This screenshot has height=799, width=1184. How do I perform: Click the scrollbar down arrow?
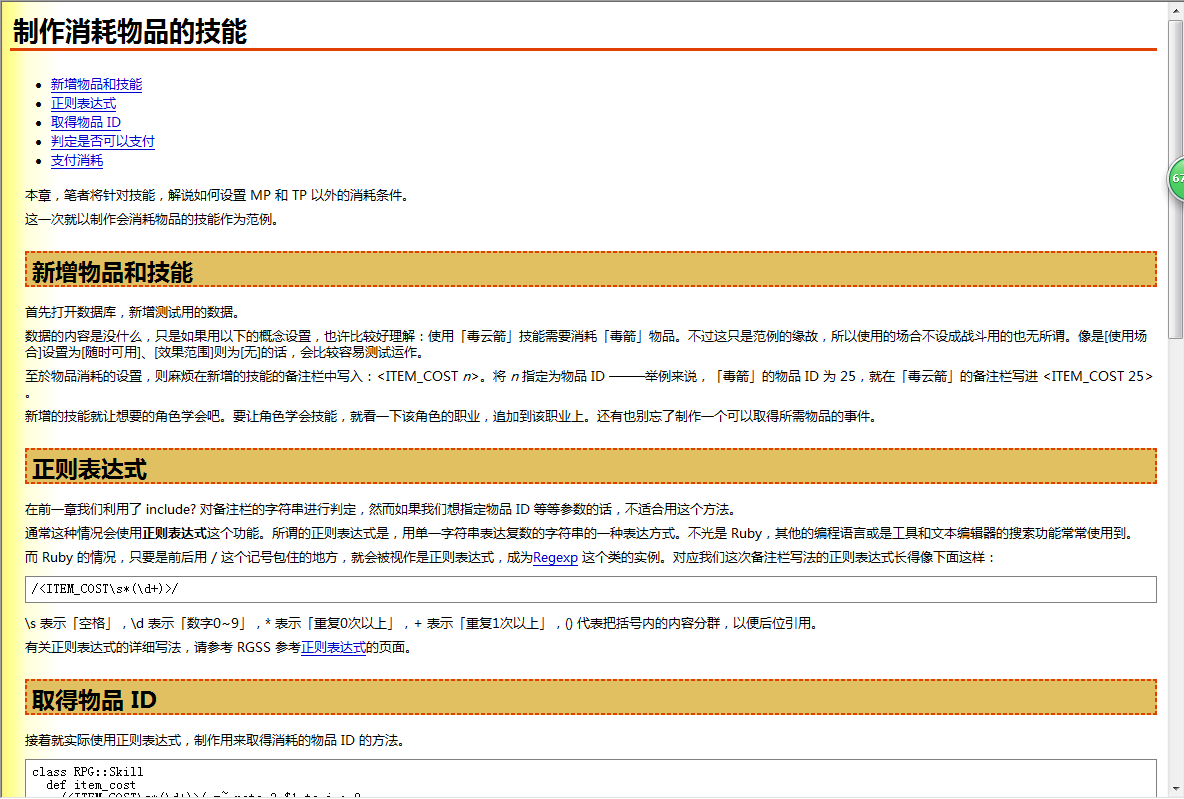point(1175,789)
